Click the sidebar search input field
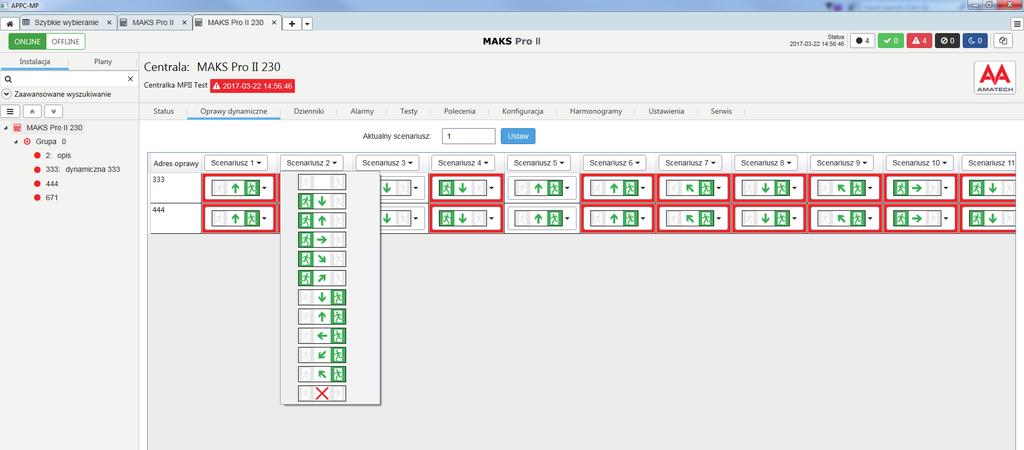Screen dimensions: 1024x450 pos(69,78)
